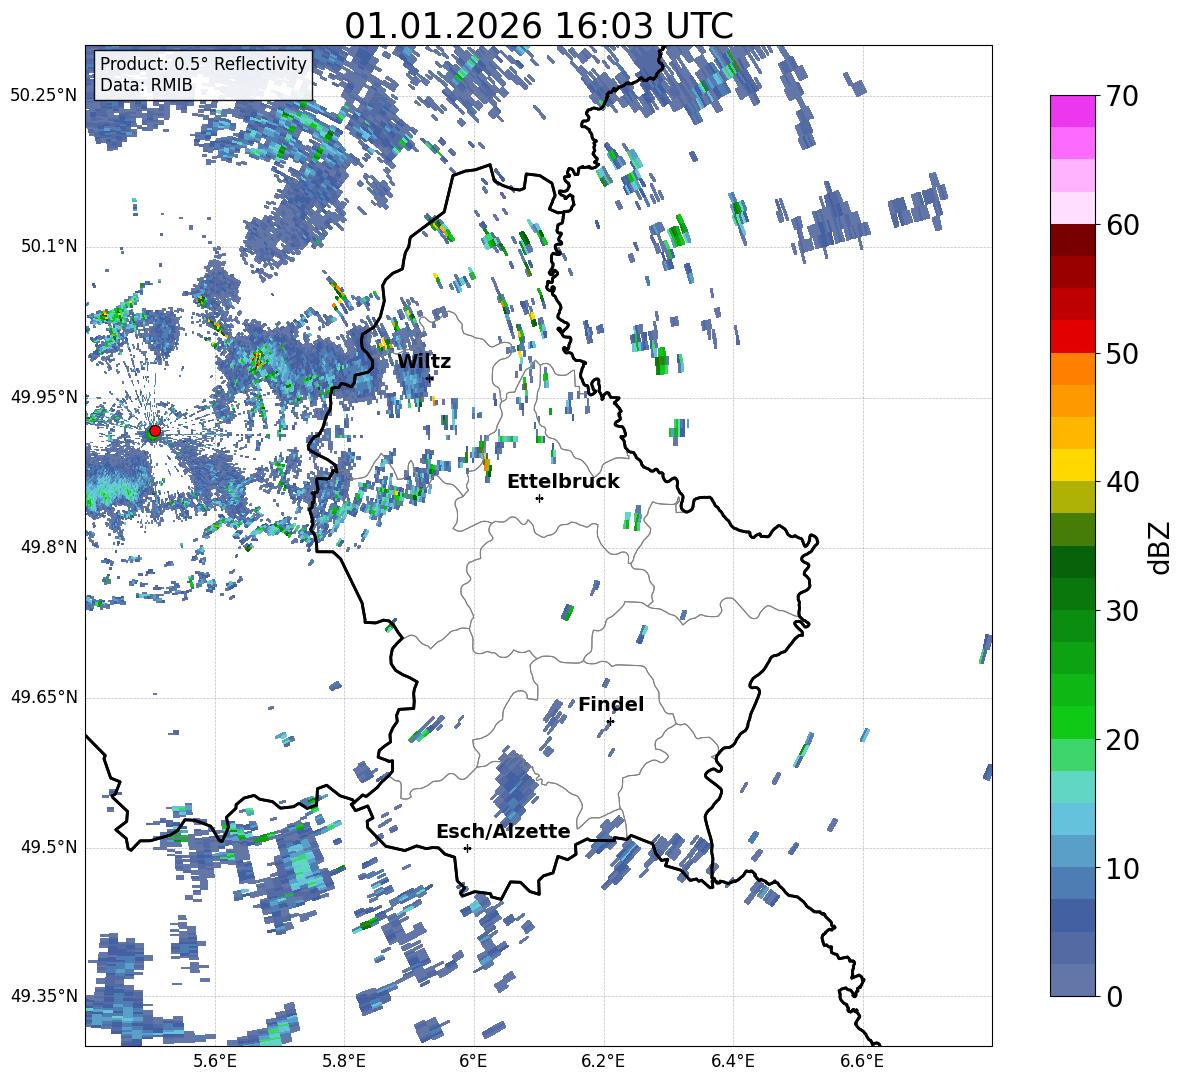Click the 40 tick on colorbar
The width and height of the screenshot is (1184, 1081).
pyautogui.click(x=1123, y=482)
